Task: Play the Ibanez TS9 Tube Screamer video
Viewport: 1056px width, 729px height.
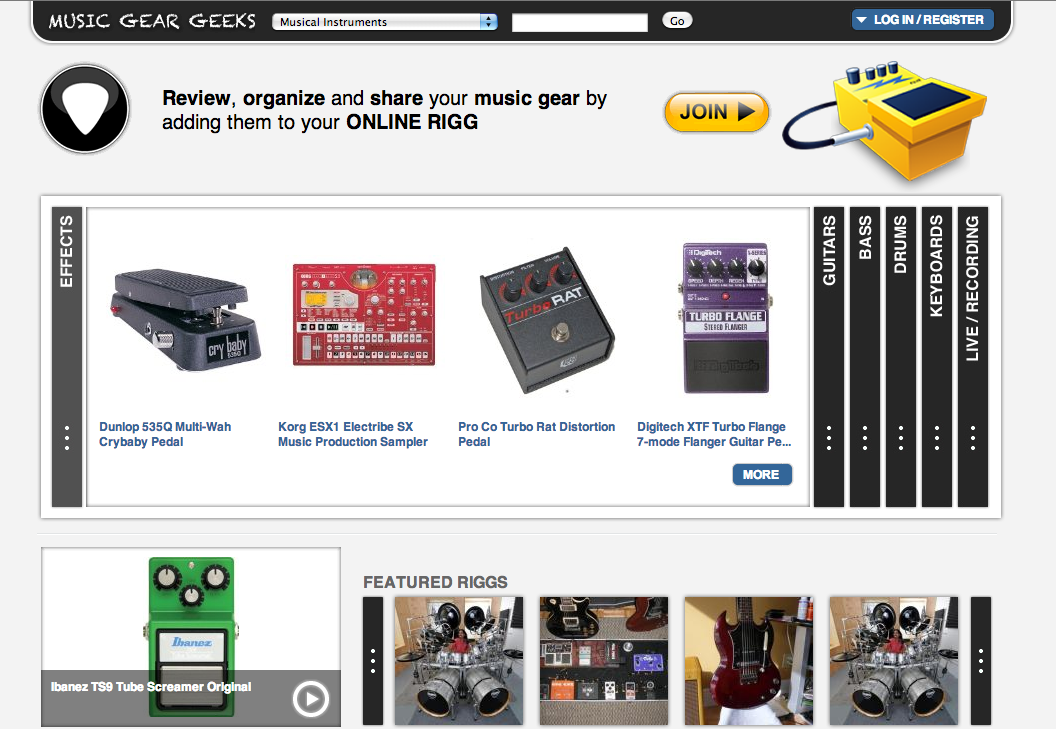Action: point(310,699)
